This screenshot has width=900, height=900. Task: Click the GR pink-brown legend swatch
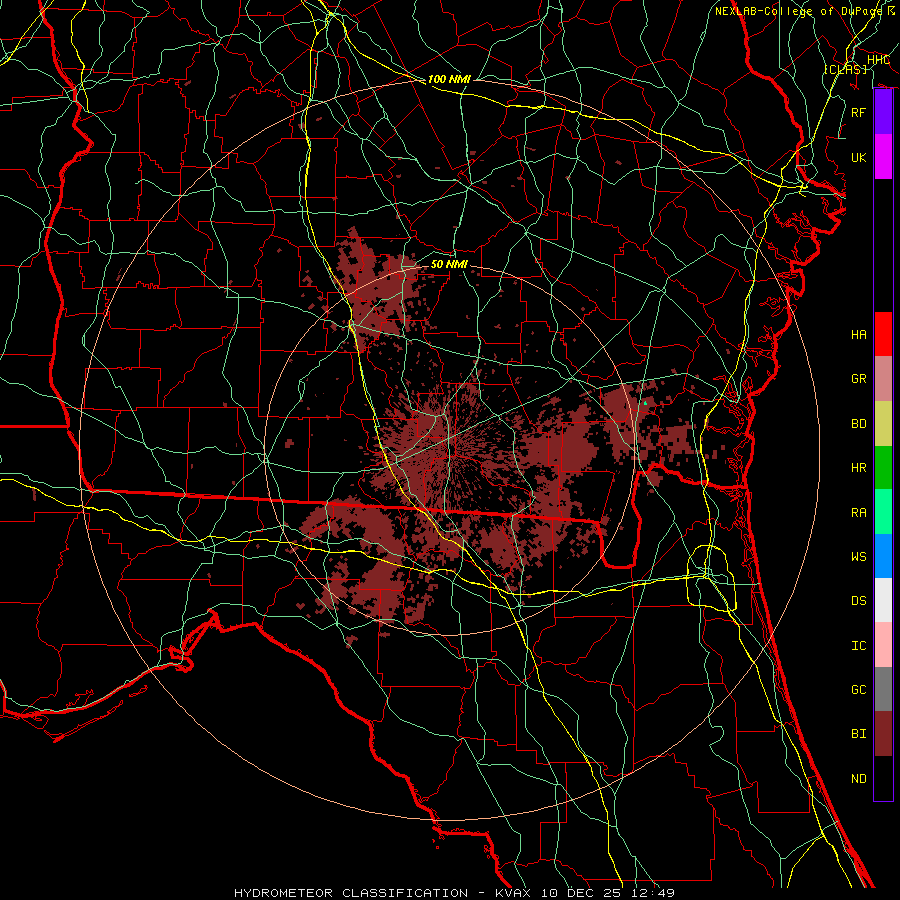tap(883, 379)
